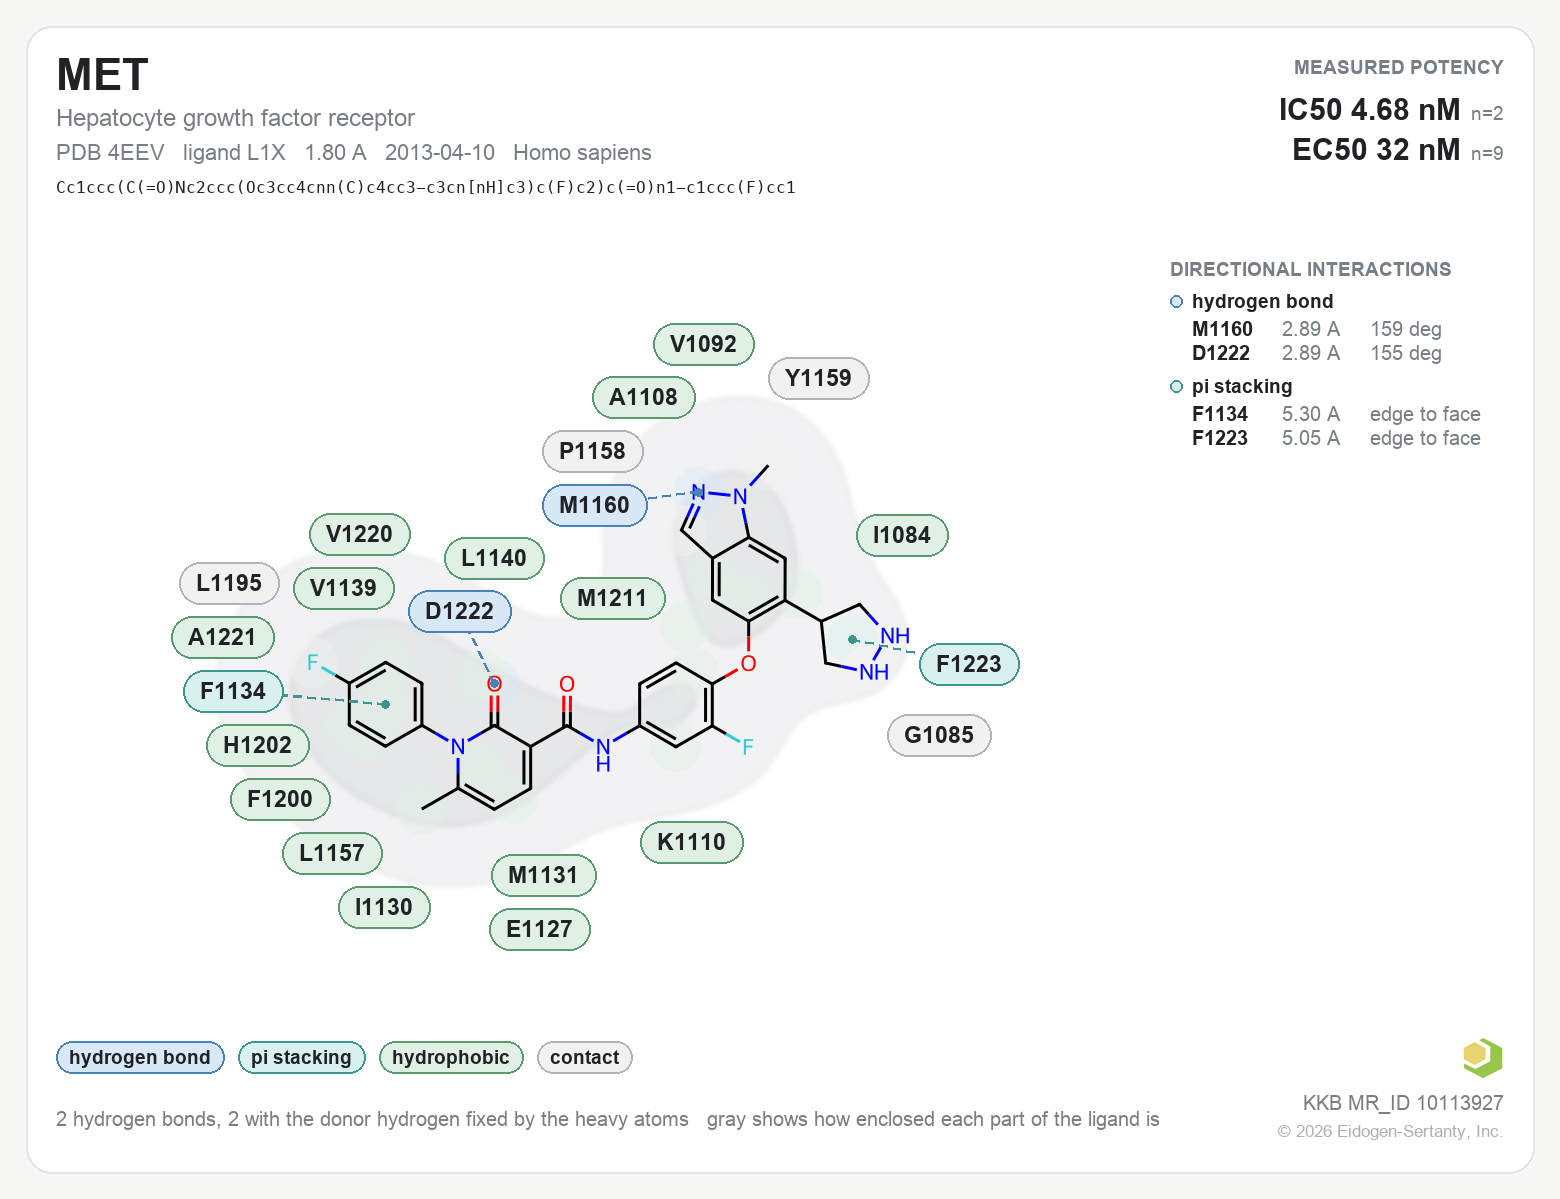Click residue label D1222
This screenshot has height=1199, width=1560.
click(x=460, y=611)
